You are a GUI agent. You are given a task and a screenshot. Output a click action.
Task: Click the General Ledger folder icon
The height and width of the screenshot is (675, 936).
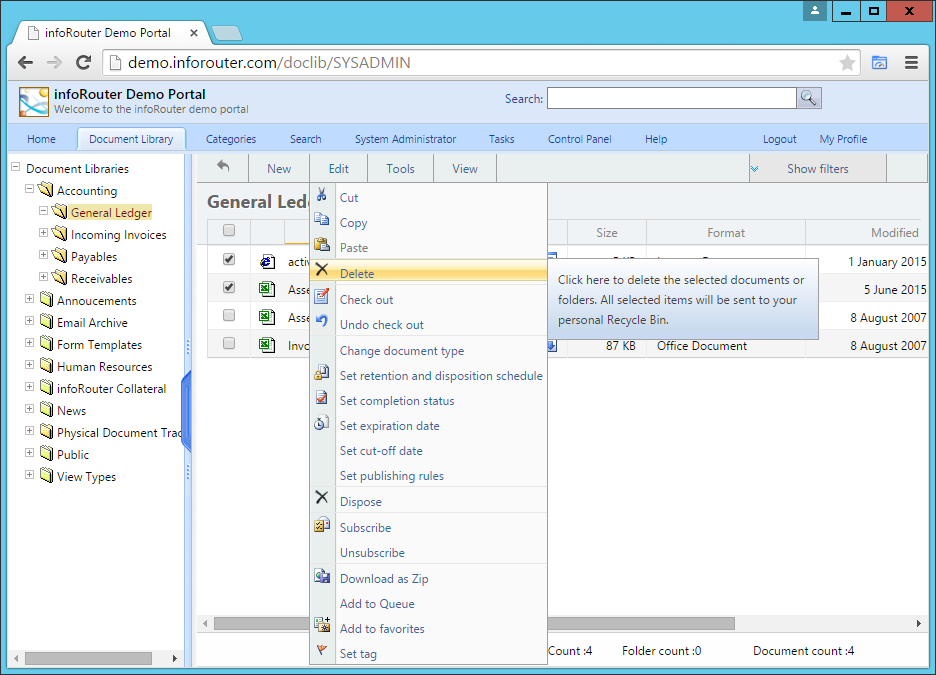59,211
